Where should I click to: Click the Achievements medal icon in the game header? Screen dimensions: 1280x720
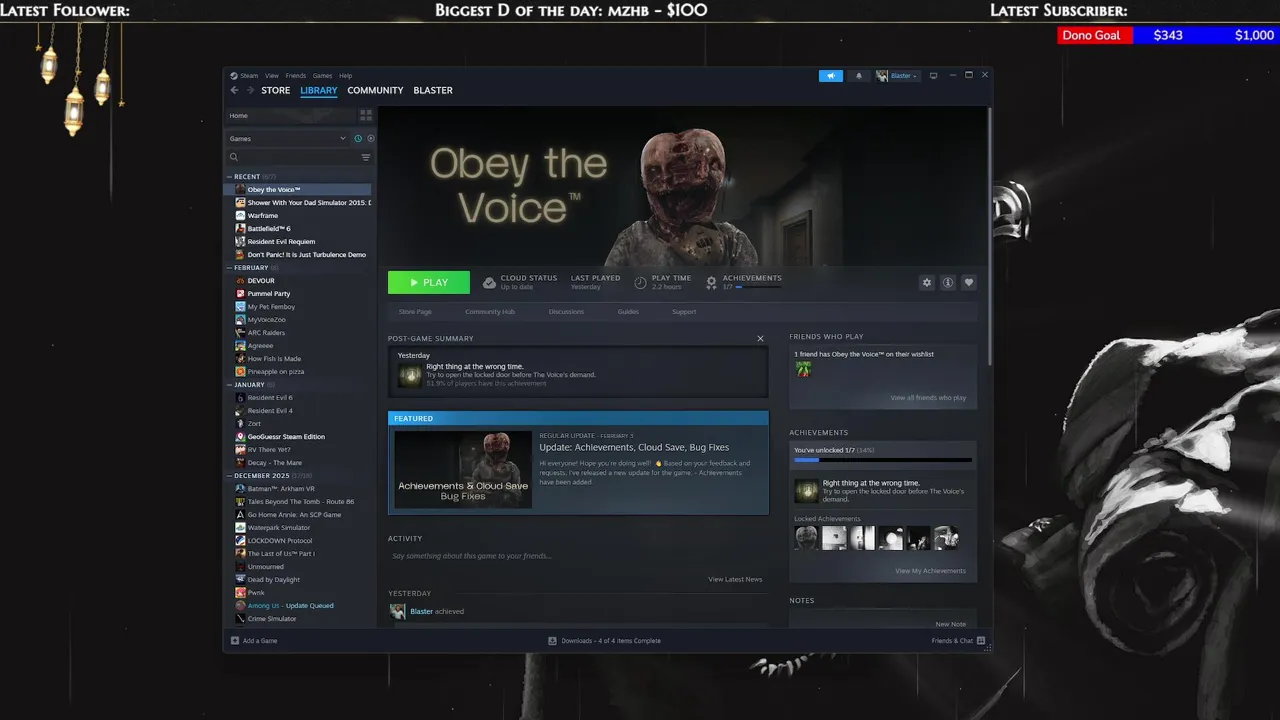tap(711, 283)
